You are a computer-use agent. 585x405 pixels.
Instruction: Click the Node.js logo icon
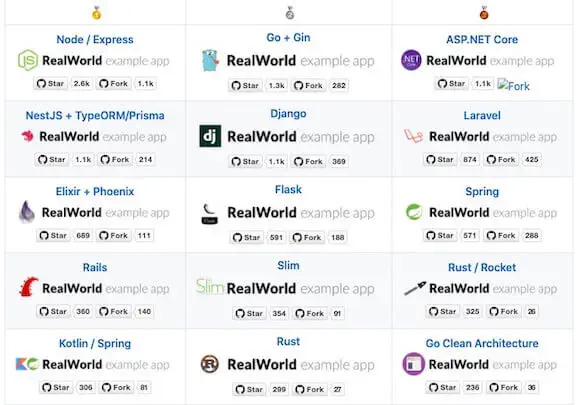(28, 60)
